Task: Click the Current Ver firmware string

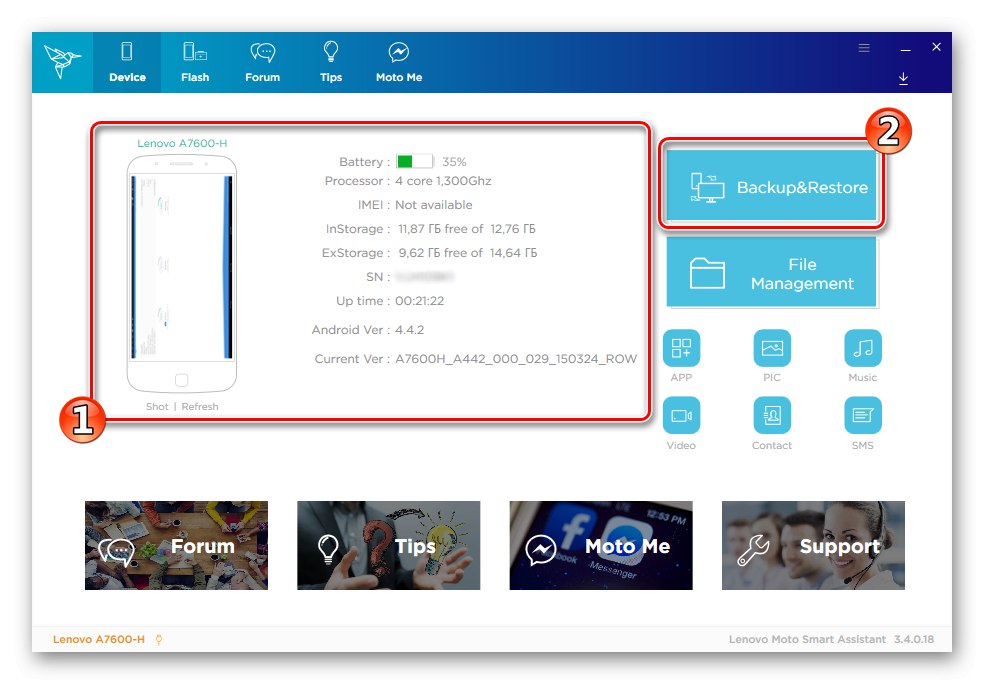Action: click(516, 359)
